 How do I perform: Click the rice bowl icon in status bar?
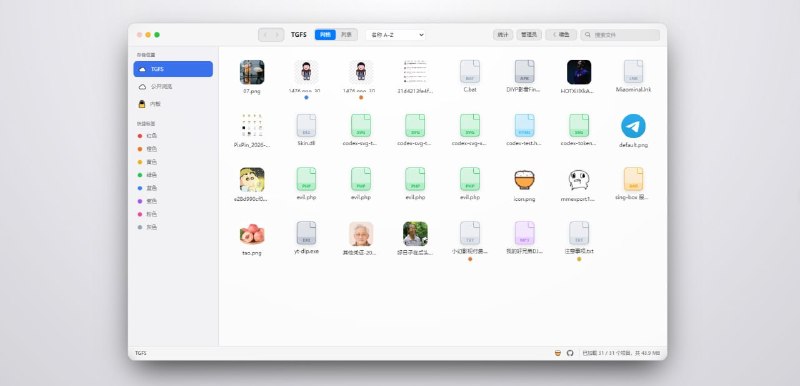pos(558,353)
